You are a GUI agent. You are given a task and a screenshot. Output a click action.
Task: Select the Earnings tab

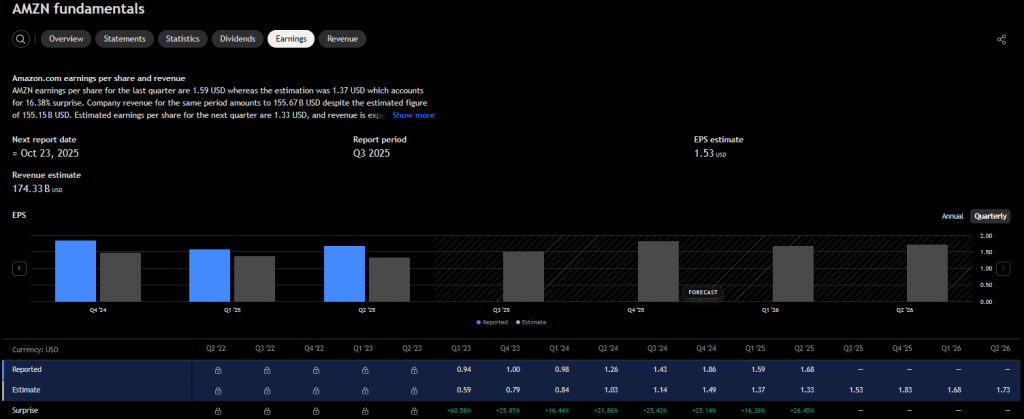291,39
